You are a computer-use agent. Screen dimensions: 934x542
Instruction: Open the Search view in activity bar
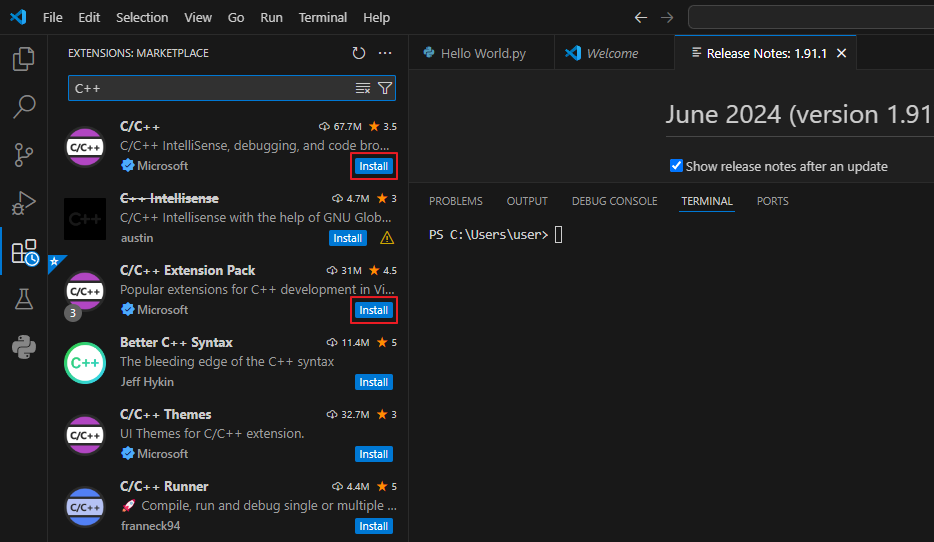click(x=24, y=107)
